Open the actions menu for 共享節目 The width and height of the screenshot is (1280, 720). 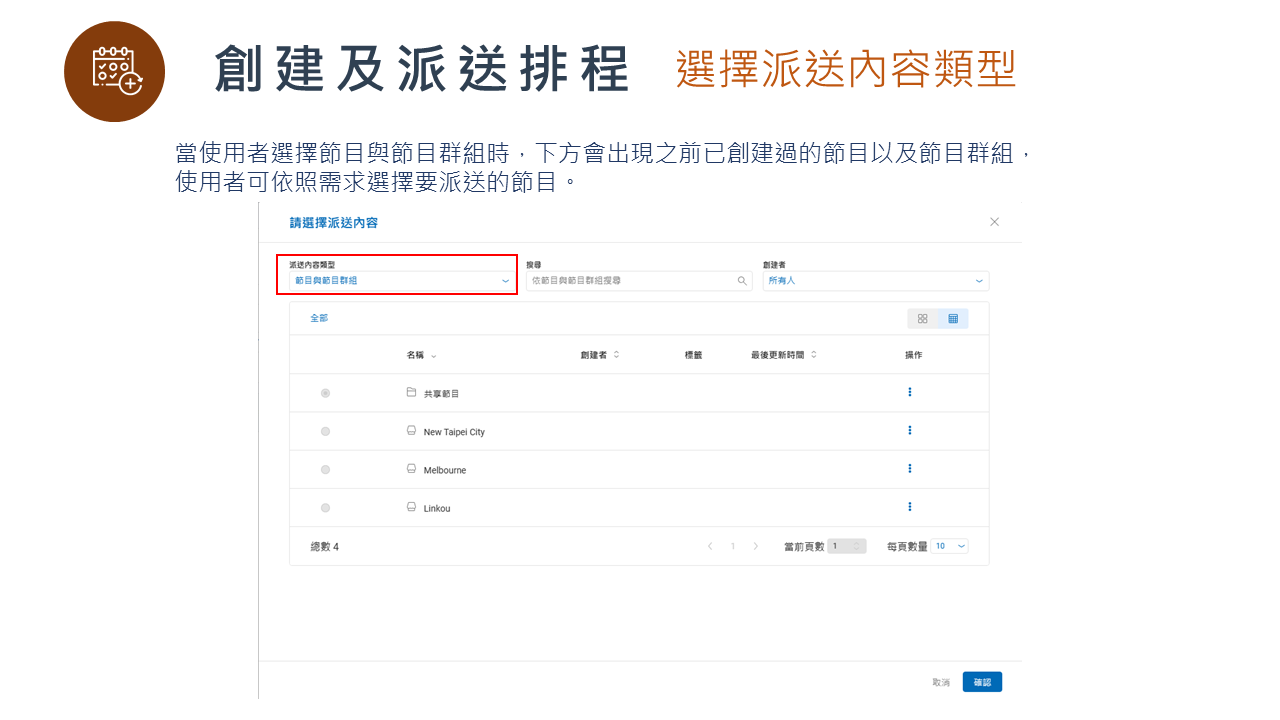pos(909,391)
